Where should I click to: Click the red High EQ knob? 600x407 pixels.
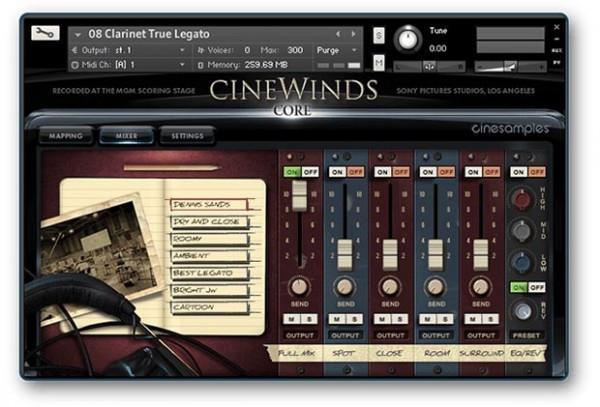tap(521, 199)
